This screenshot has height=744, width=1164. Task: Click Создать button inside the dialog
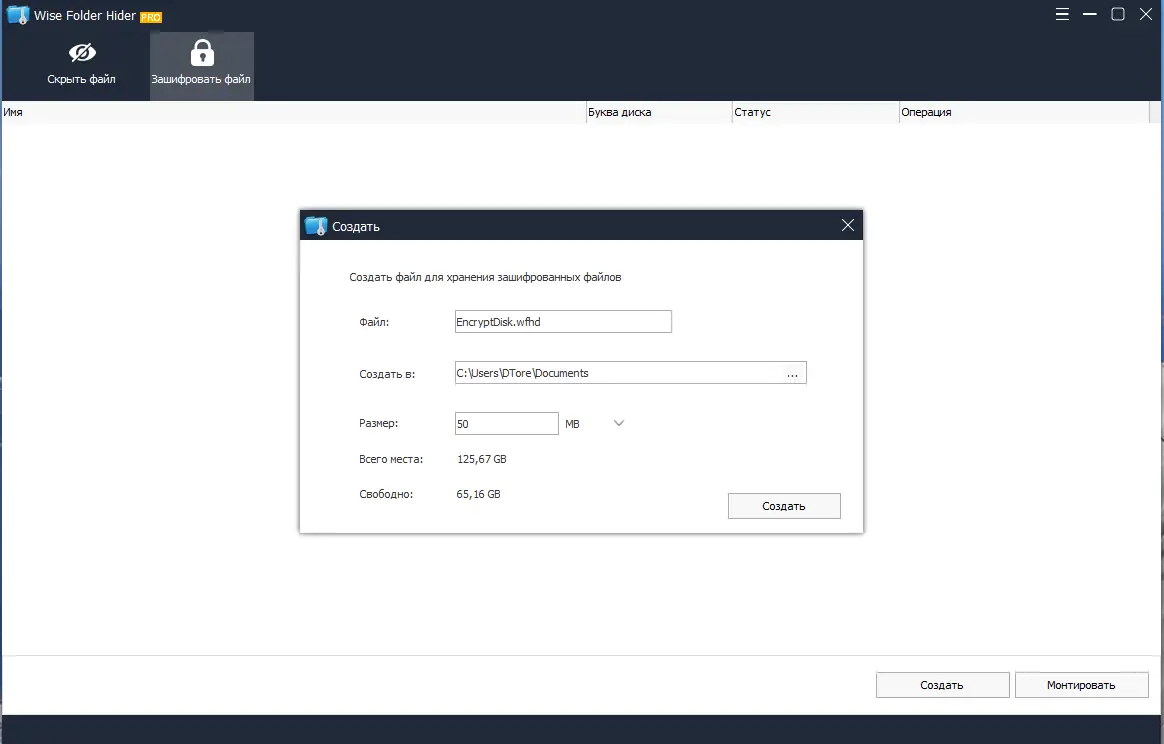784,506
